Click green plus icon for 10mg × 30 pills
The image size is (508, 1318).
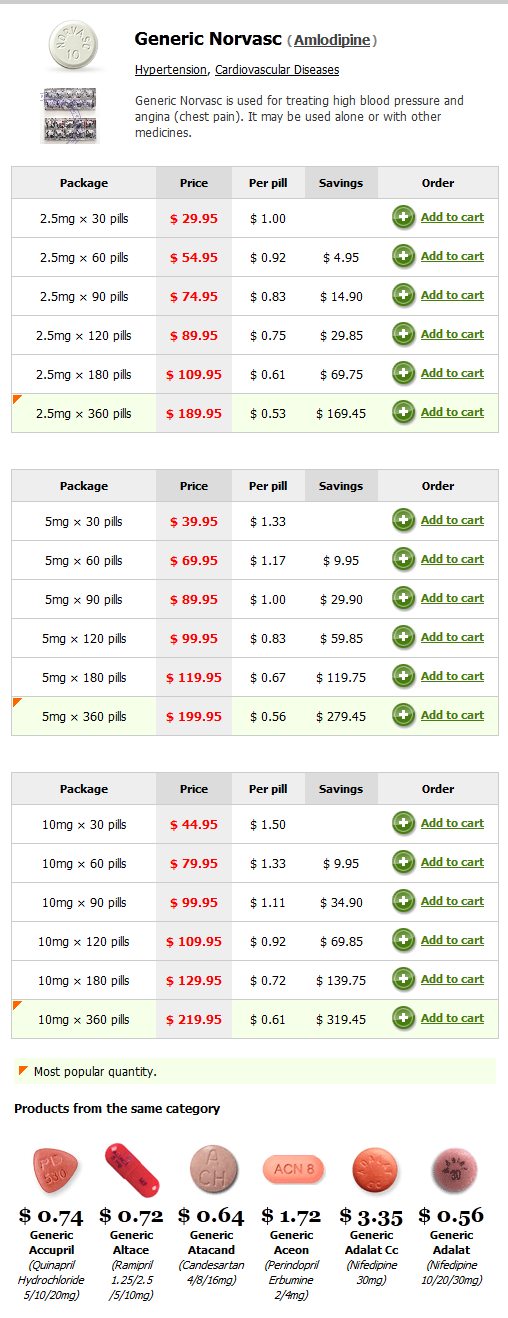pos(404,824)
